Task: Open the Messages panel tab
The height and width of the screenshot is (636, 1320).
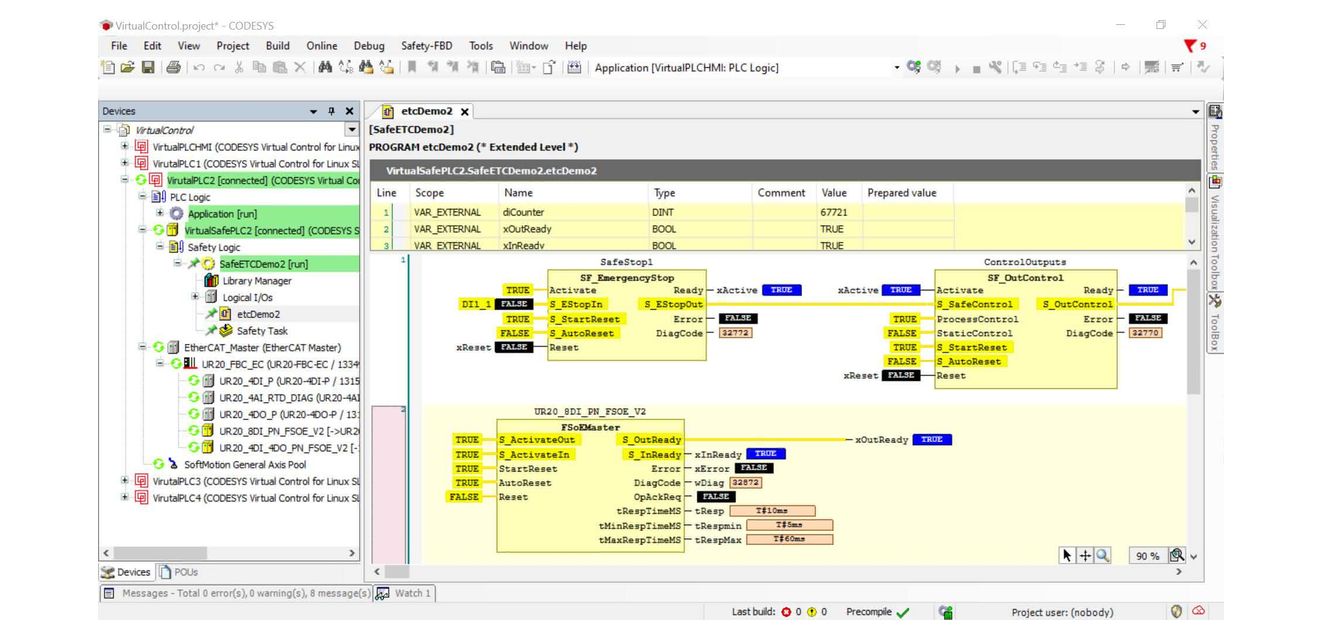Action: (236, 593)
